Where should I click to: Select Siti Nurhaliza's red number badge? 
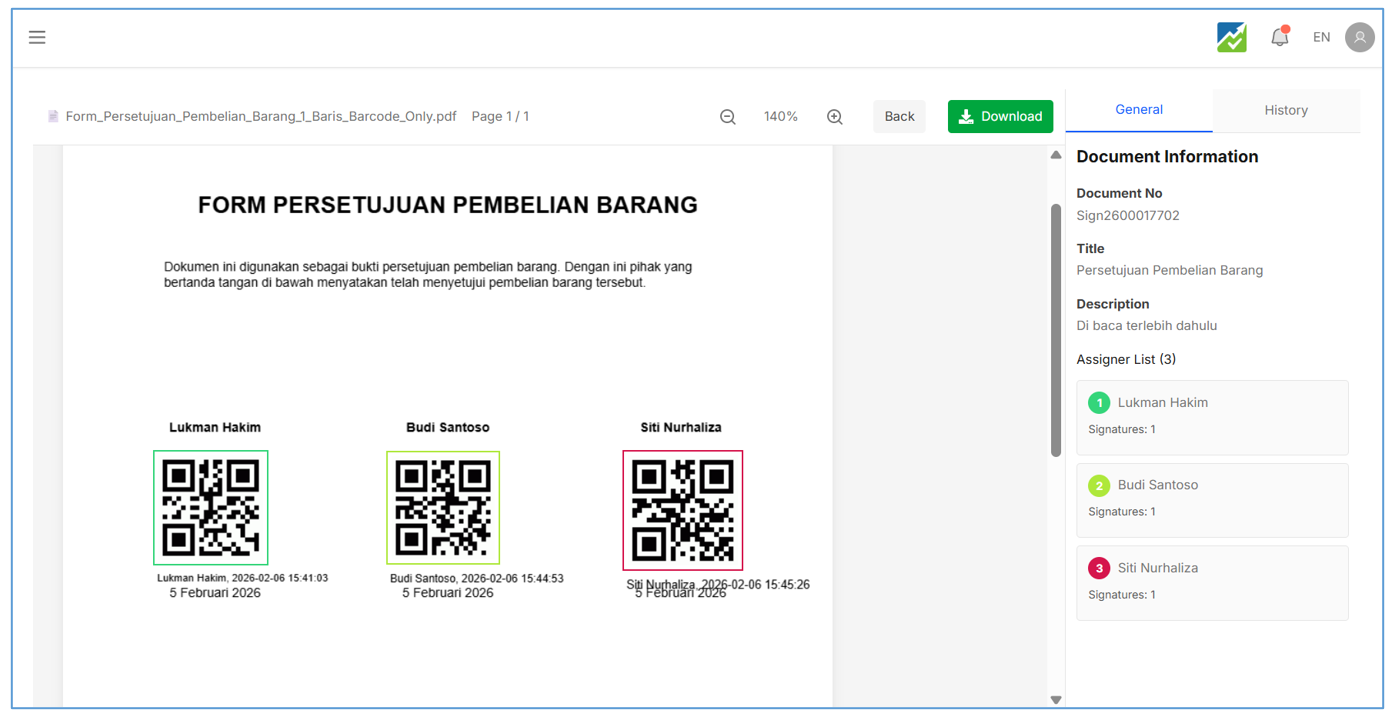[x=1099, y=568]
